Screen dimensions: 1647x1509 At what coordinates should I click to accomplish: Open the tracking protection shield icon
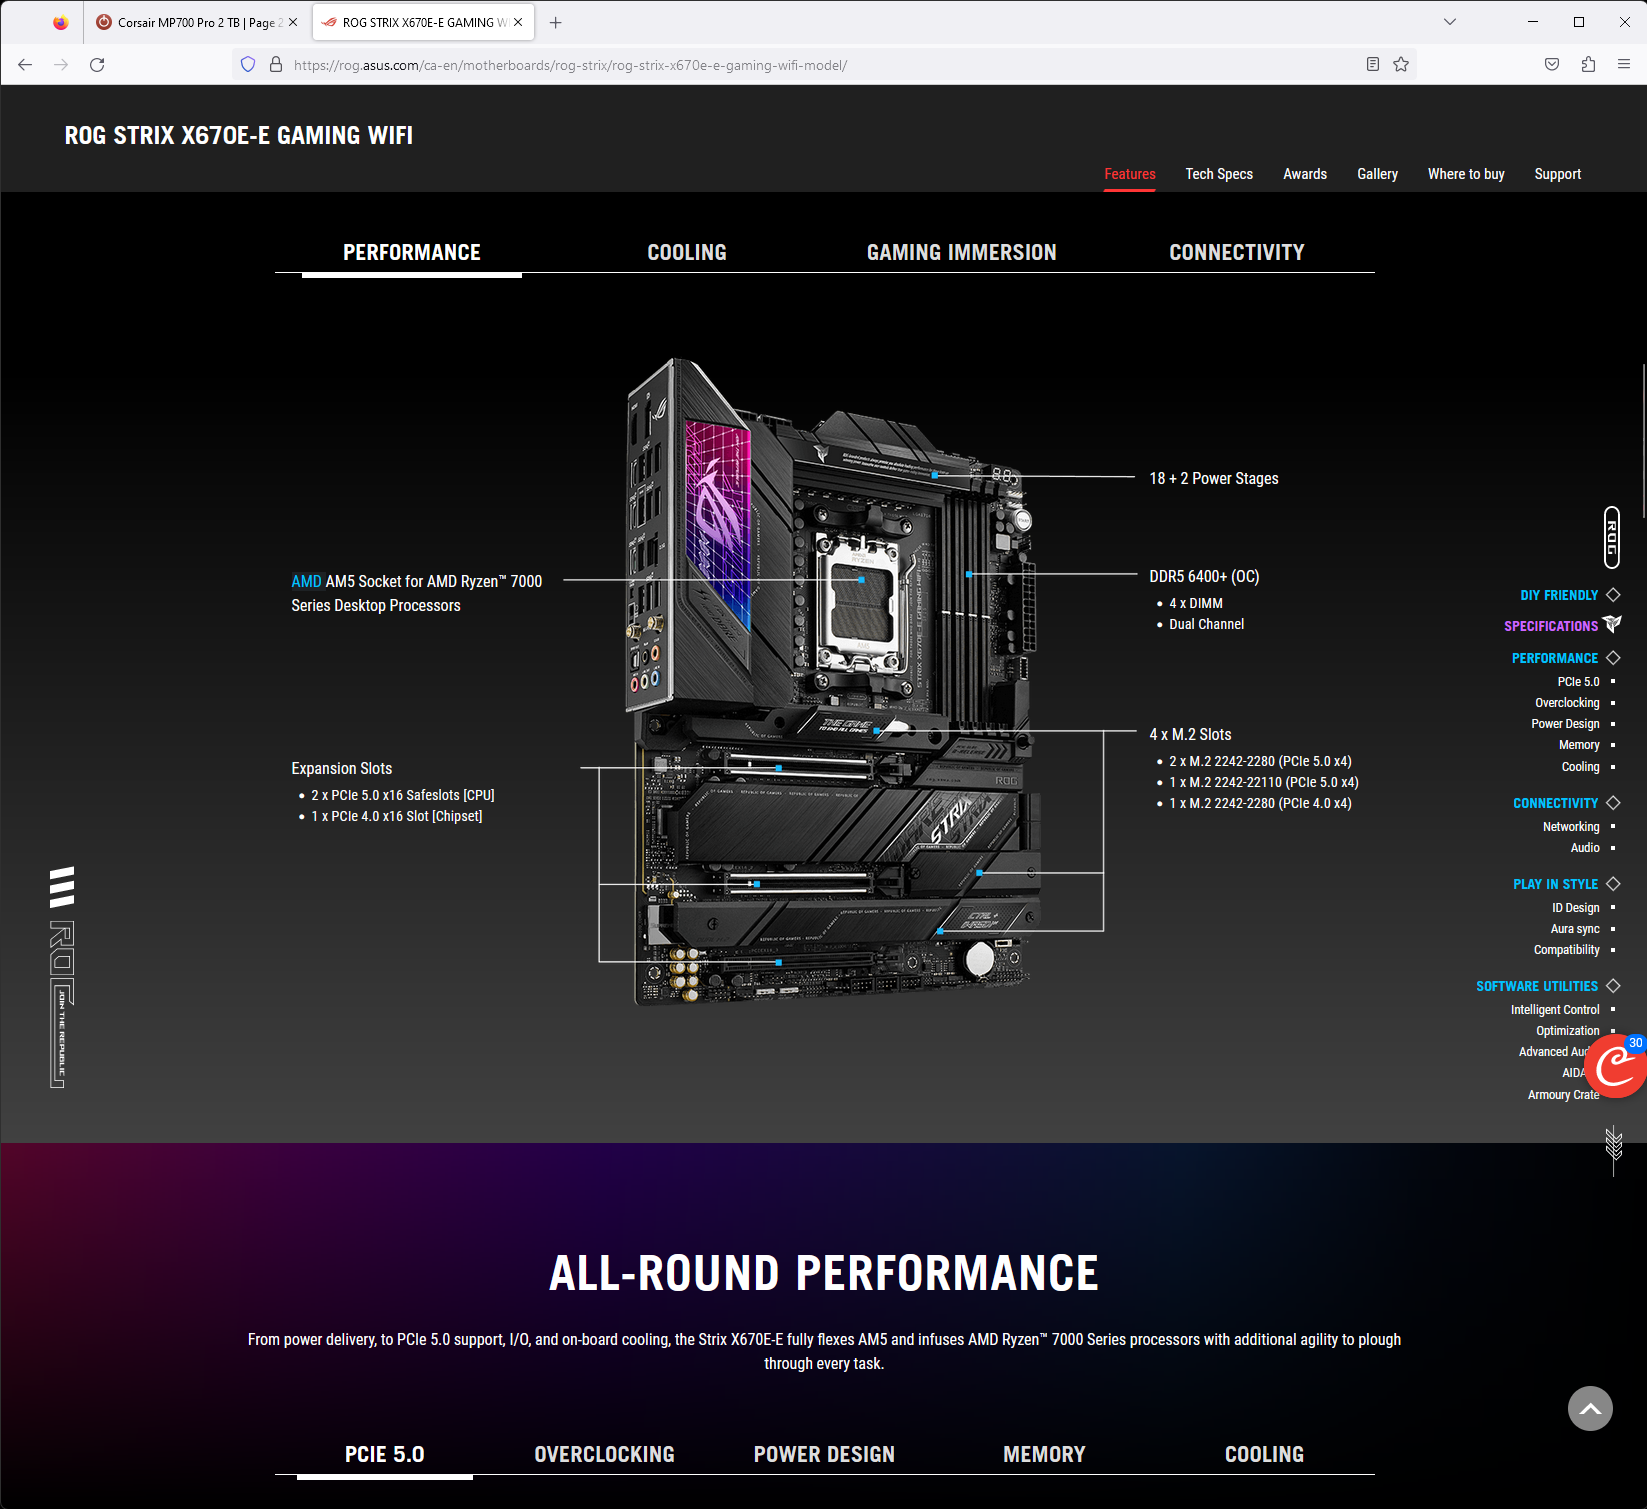tap(248, 65)
